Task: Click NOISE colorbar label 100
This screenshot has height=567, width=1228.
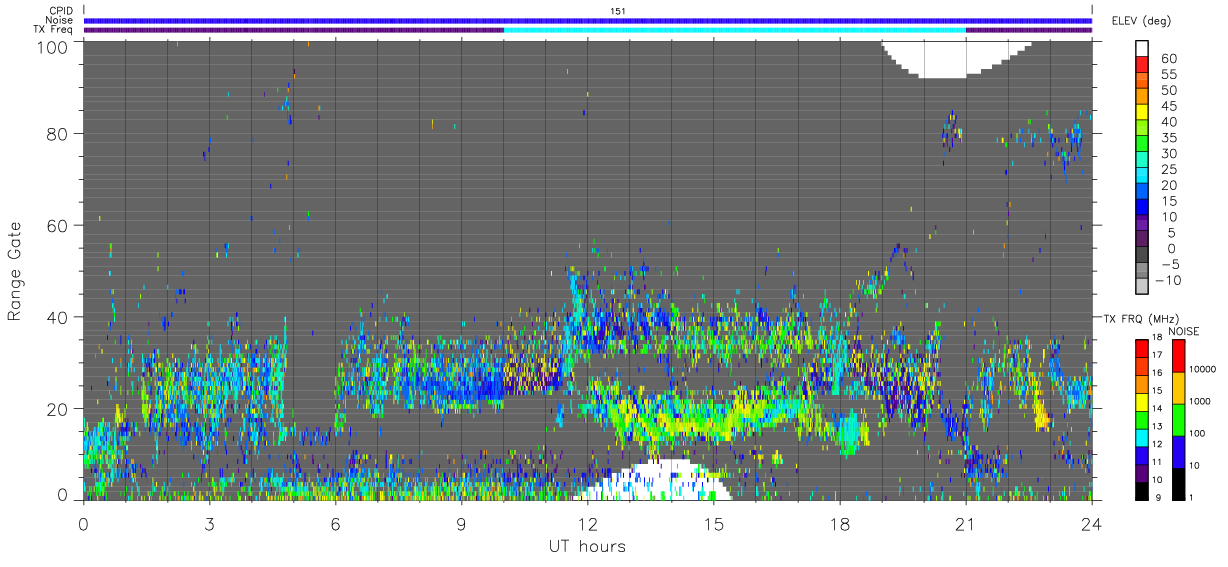Action: (1196, 434)
